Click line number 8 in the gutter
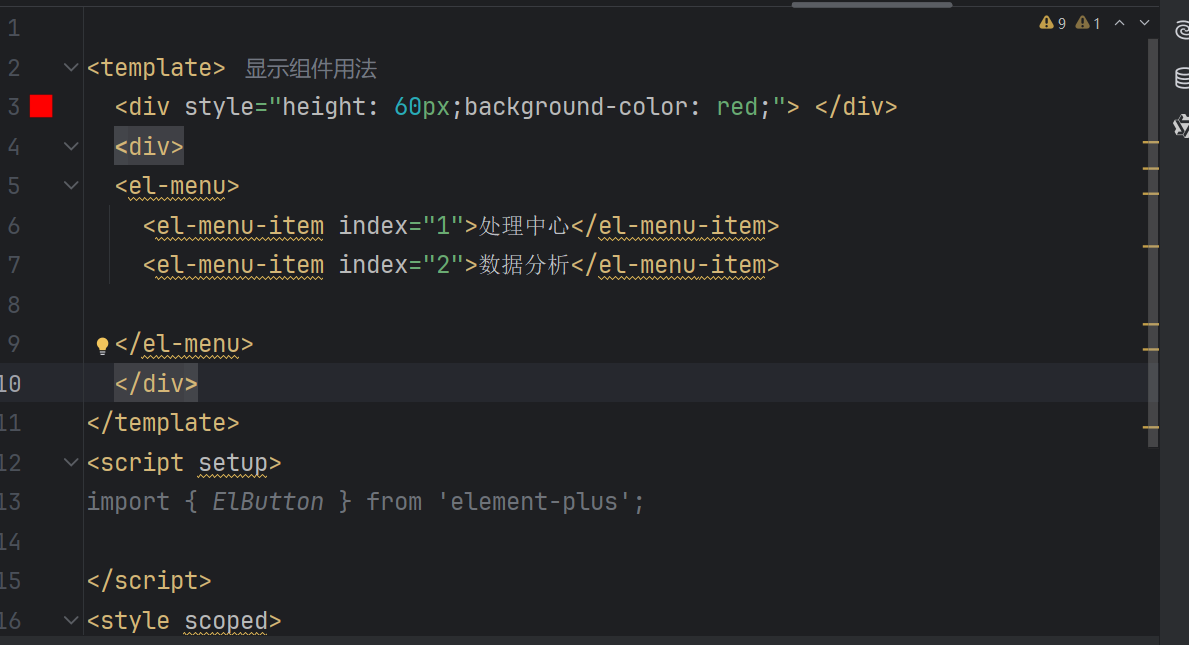The image size is (1189, 645). pos(14,305)
